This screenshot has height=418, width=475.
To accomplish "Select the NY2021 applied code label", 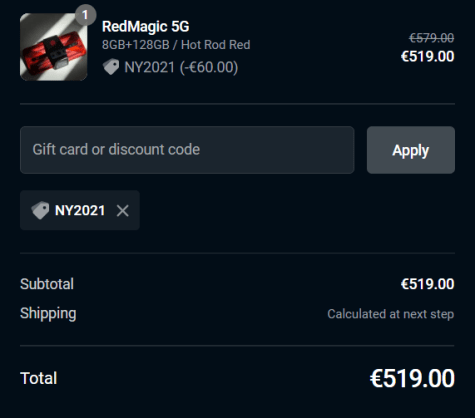I will (x=80, y=211).
